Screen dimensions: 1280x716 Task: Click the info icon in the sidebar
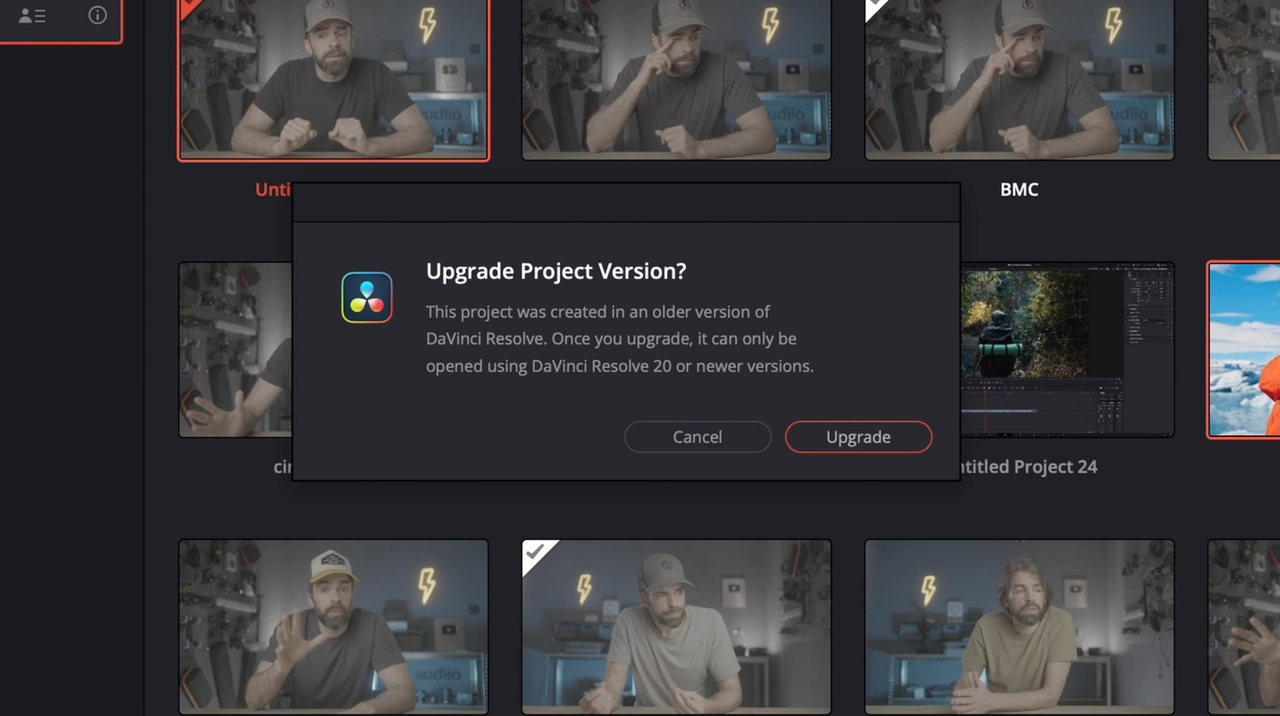coord(97,15)
